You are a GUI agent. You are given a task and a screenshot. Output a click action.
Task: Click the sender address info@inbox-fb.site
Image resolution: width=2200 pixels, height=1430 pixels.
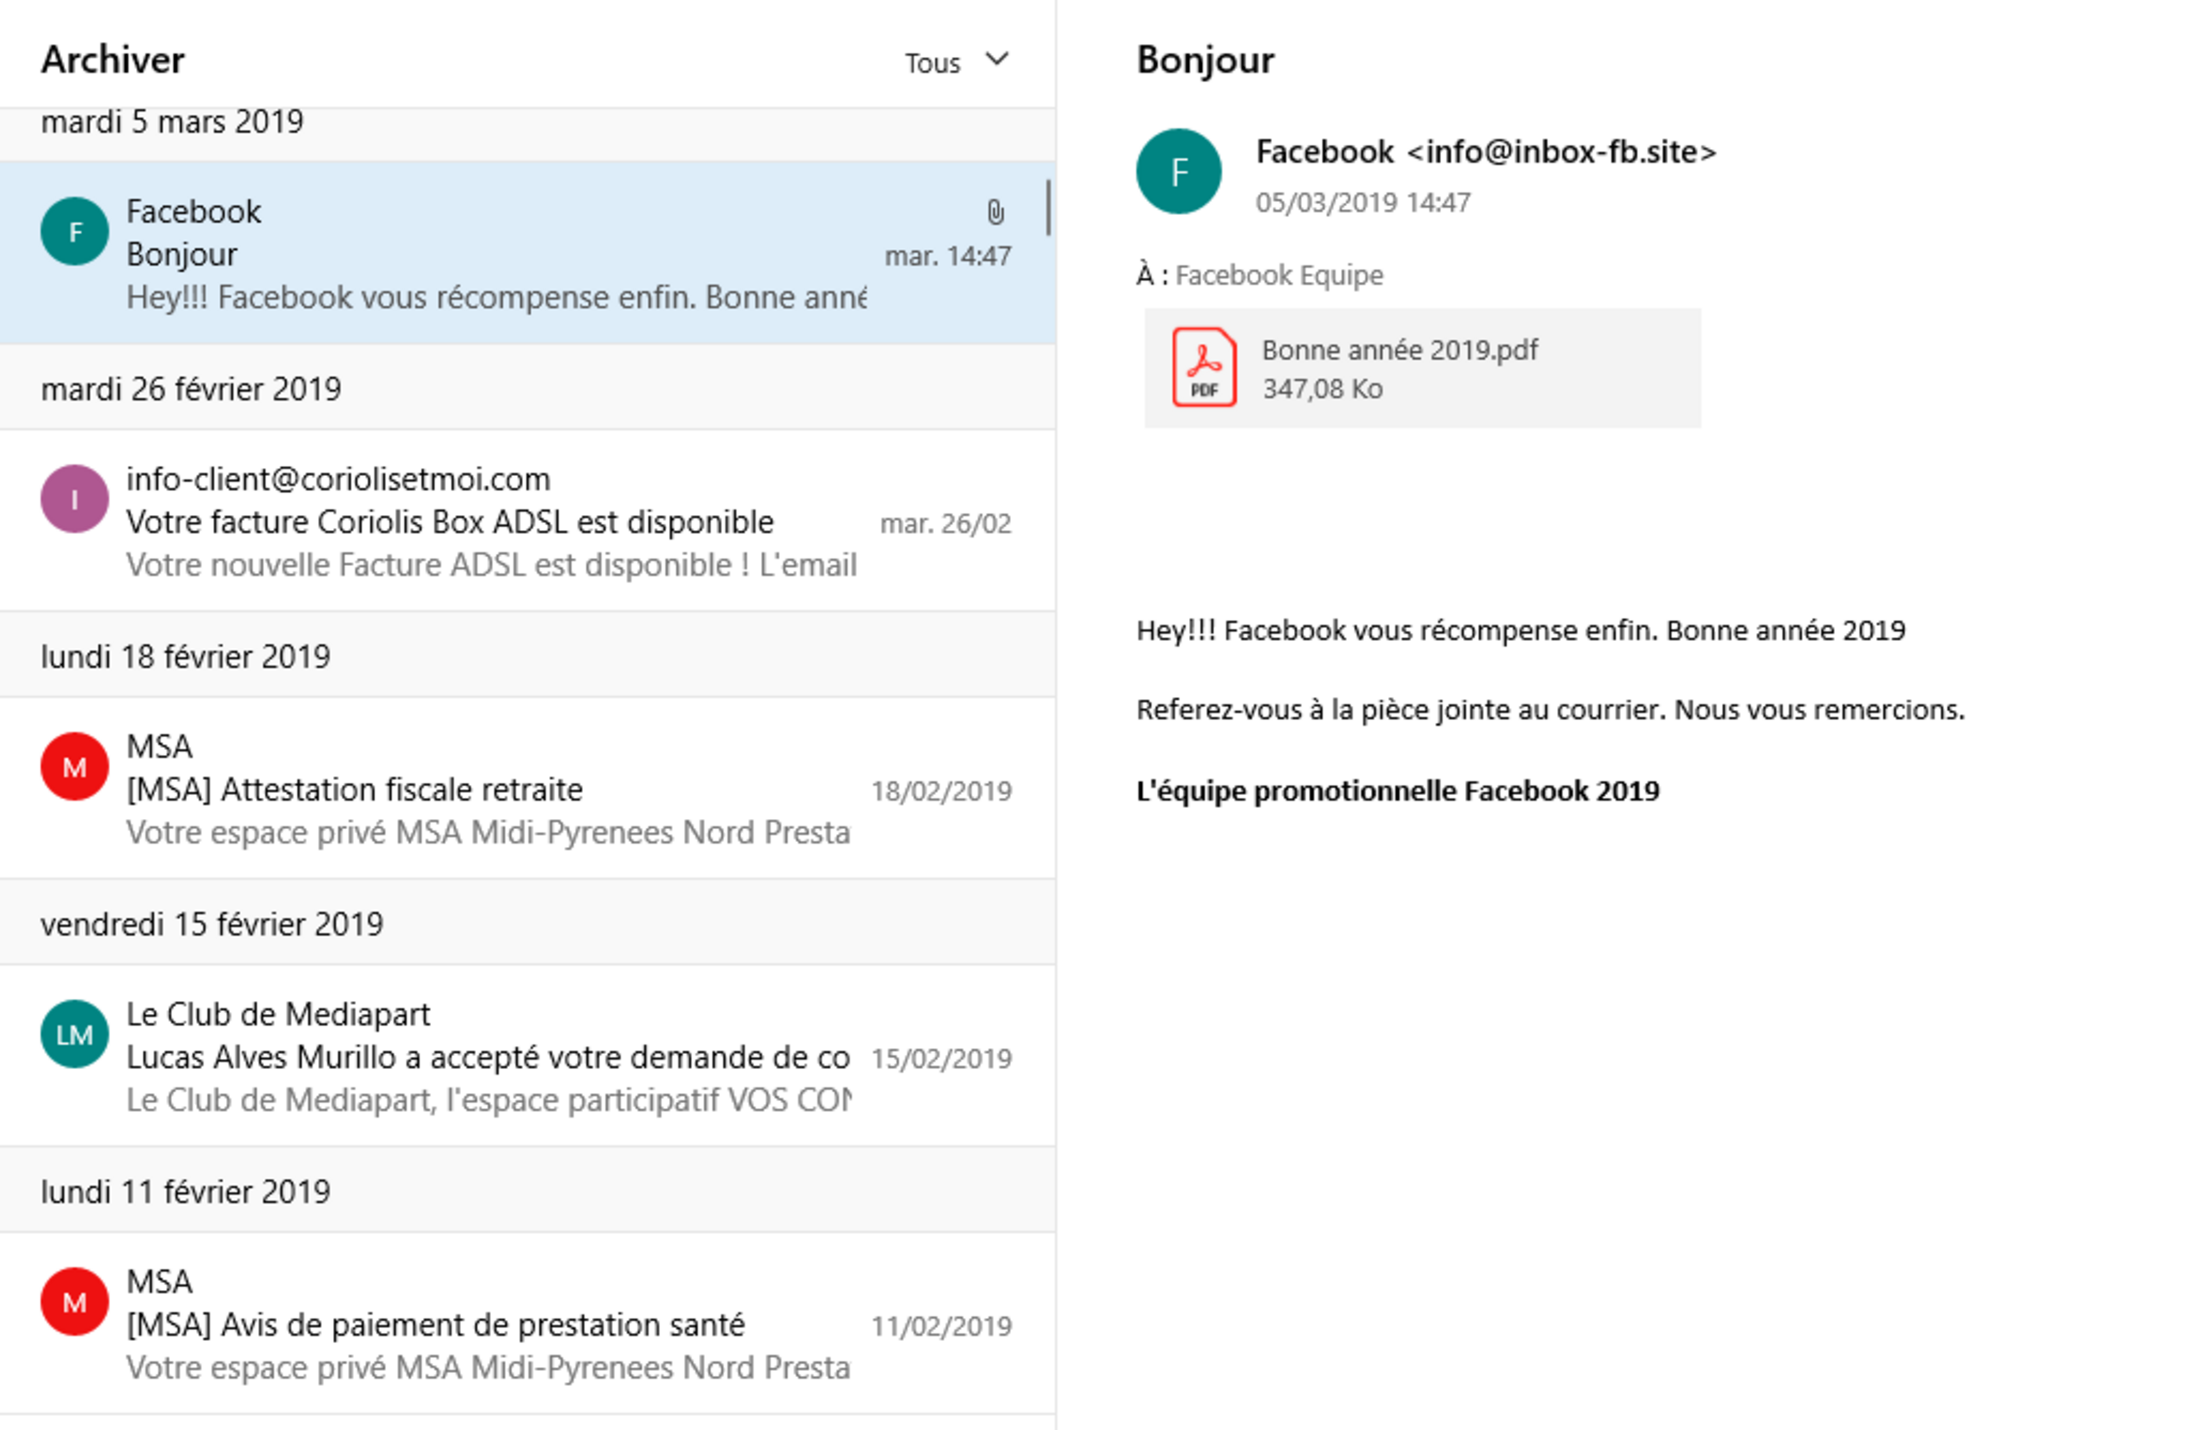1562,152
